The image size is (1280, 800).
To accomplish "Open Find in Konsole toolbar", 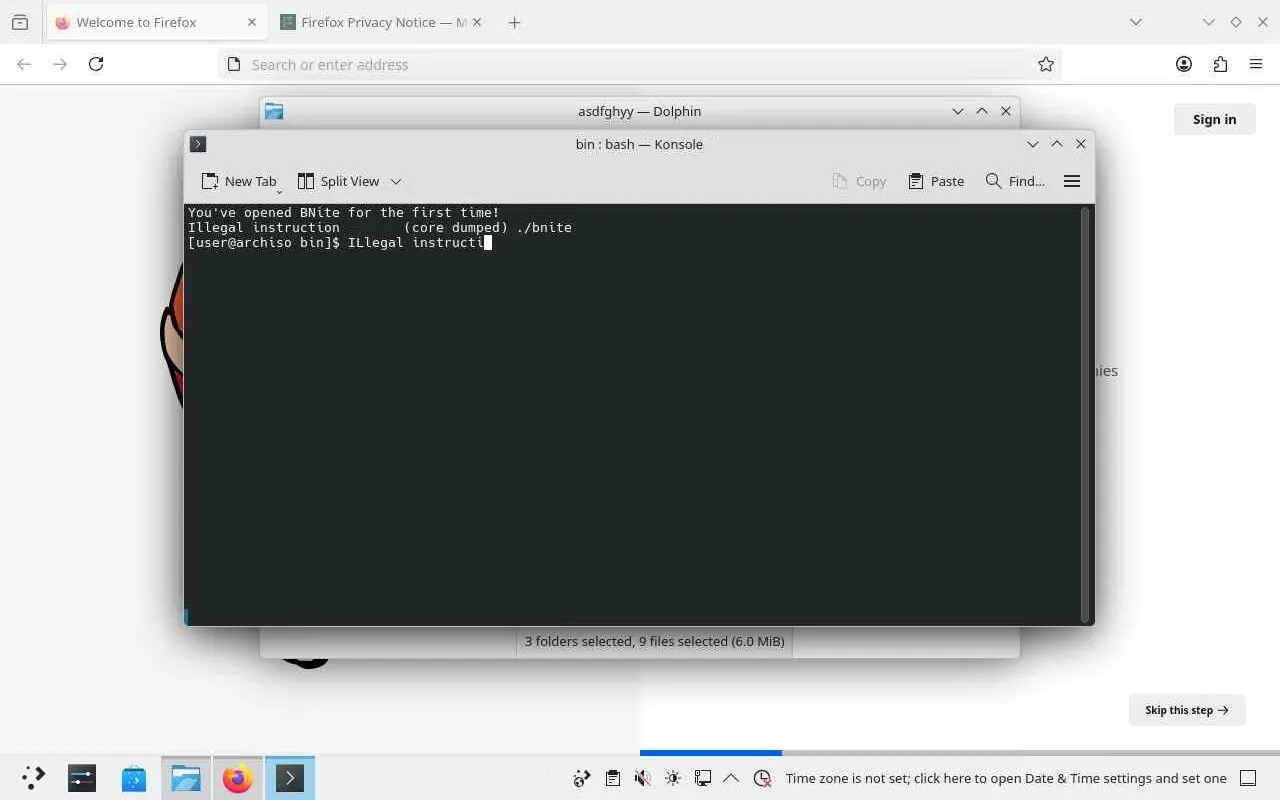I will [1015, 181].
